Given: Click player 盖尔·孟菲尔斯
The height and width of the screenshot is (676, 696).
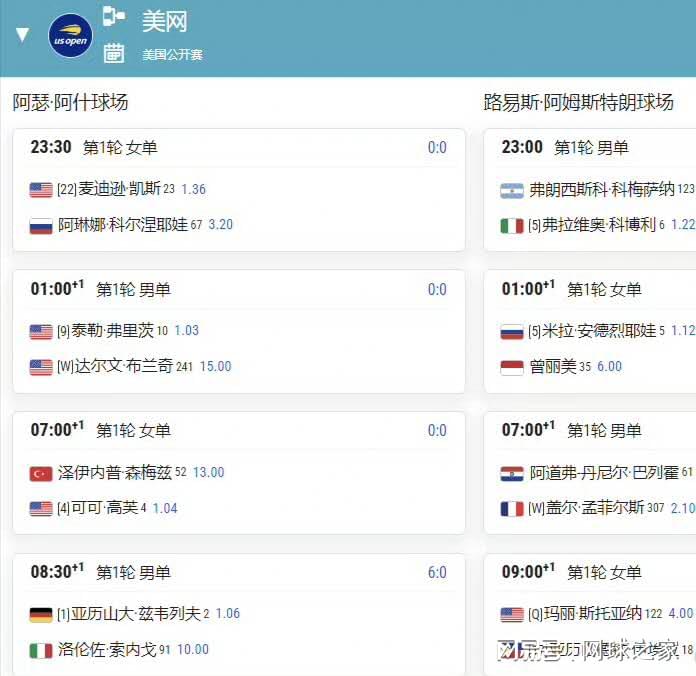Looking at the screenshot, I should click(595, 508).
